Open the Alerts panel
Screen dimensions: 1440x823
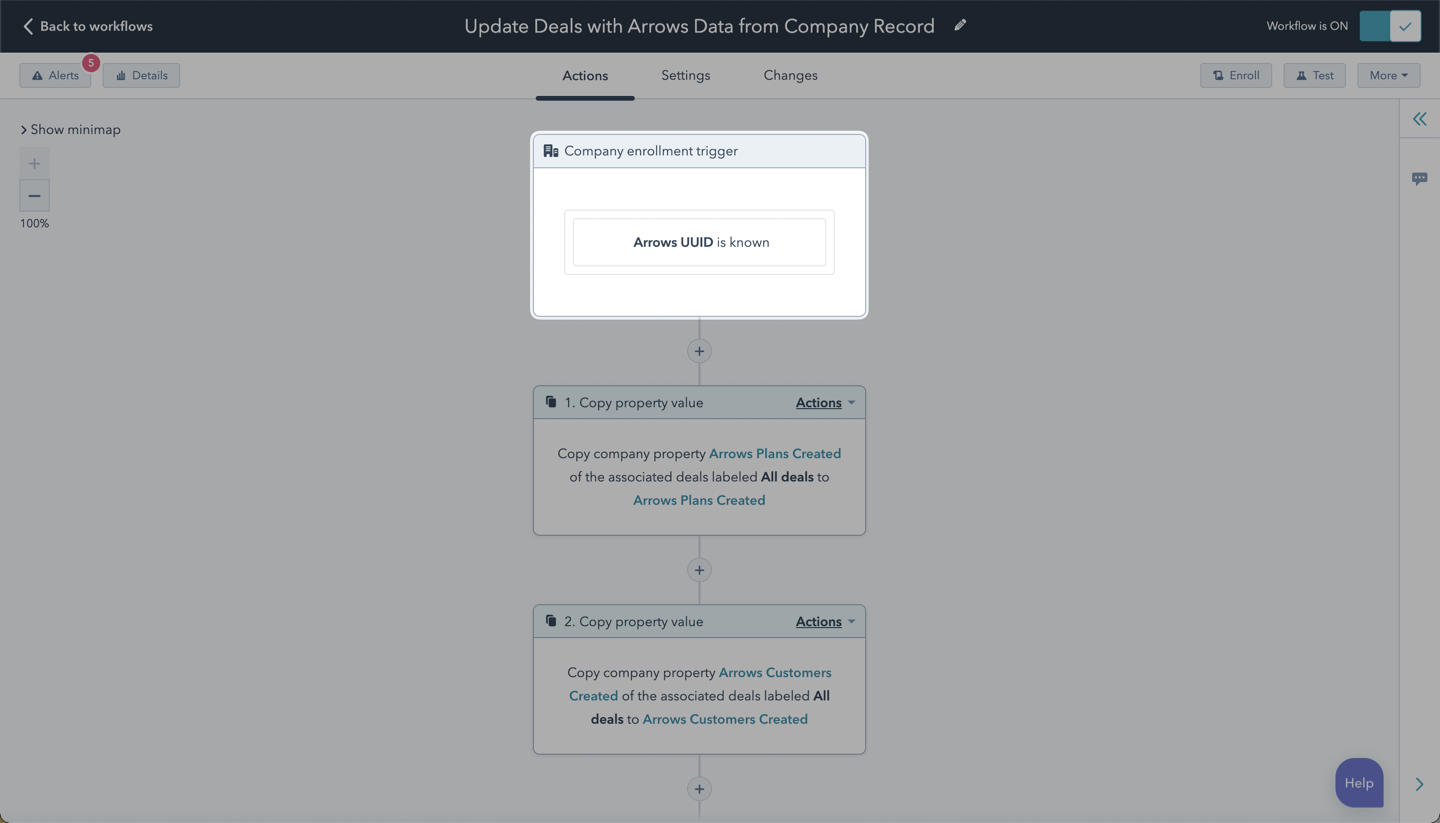pos(55,75)
